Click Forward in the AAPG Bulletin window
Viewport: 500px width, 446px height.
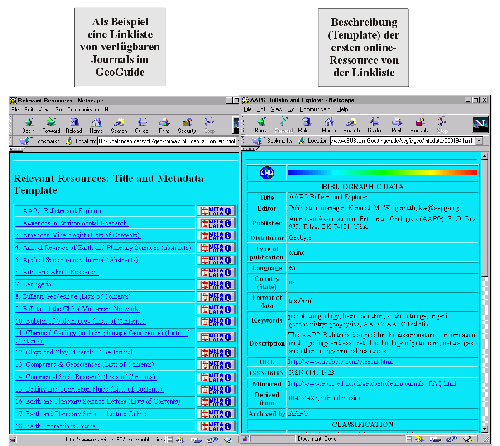pos(283,125)
